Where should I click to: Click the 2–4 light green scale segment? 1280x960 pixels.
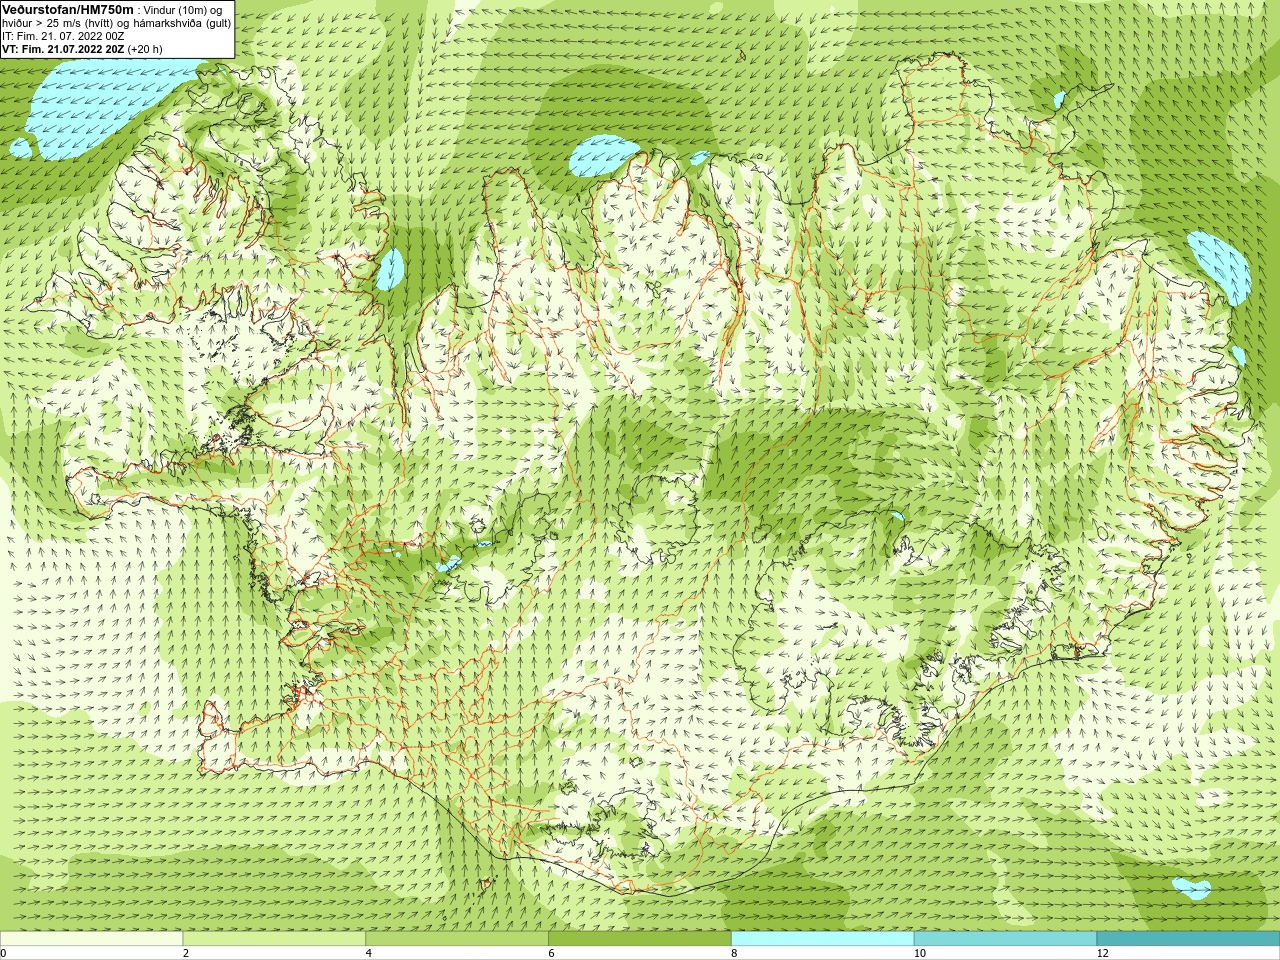(274, 939)
